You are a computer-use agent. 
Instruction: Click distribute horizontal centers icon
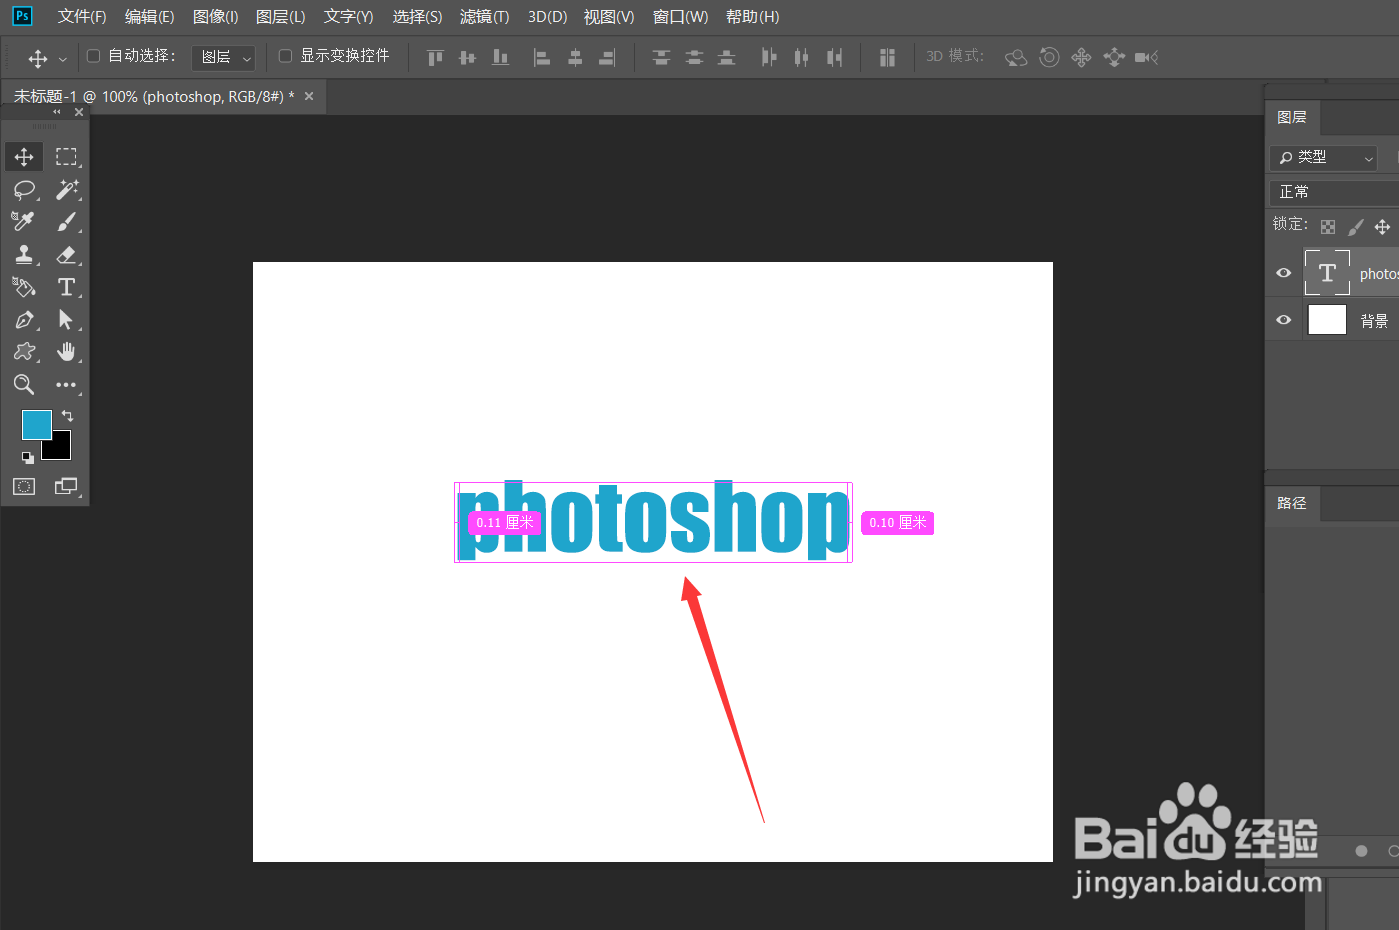[x=801, y=57]
